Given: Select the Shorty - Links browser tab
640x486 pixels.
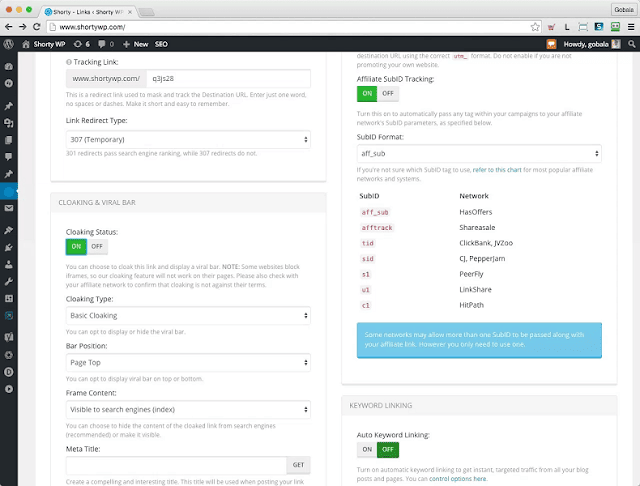Looking at the screenshot, I should click(x=88, y=12).
